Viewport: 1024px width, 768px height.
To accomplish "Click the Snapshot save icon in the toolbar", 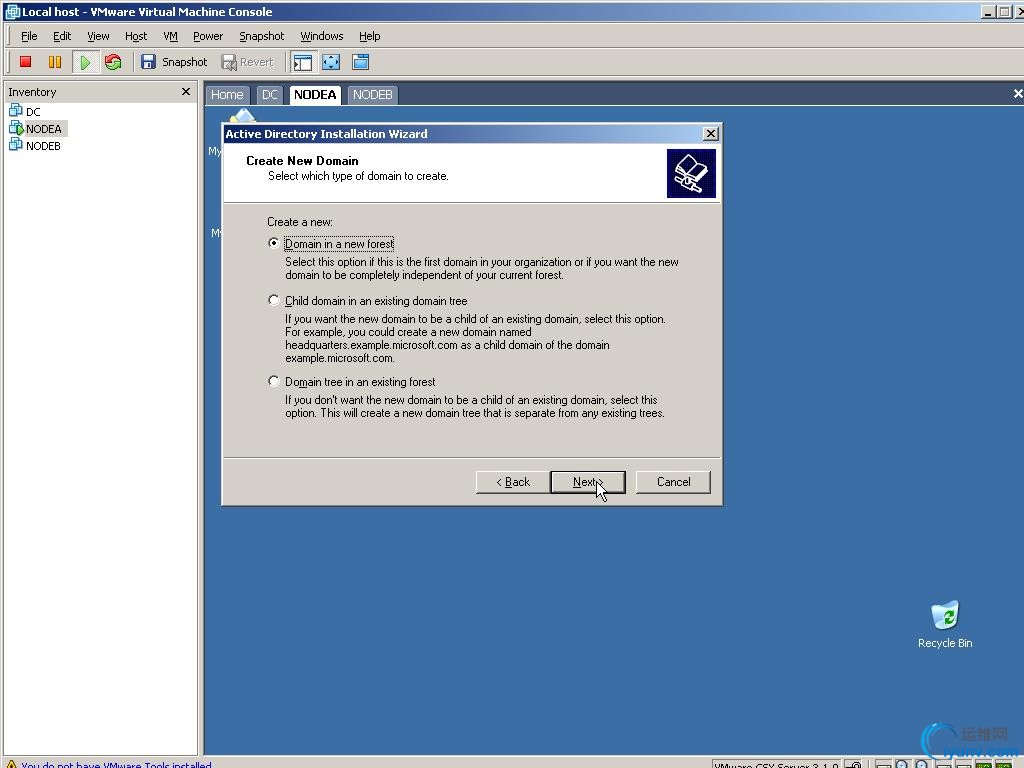I will (149, 62).
